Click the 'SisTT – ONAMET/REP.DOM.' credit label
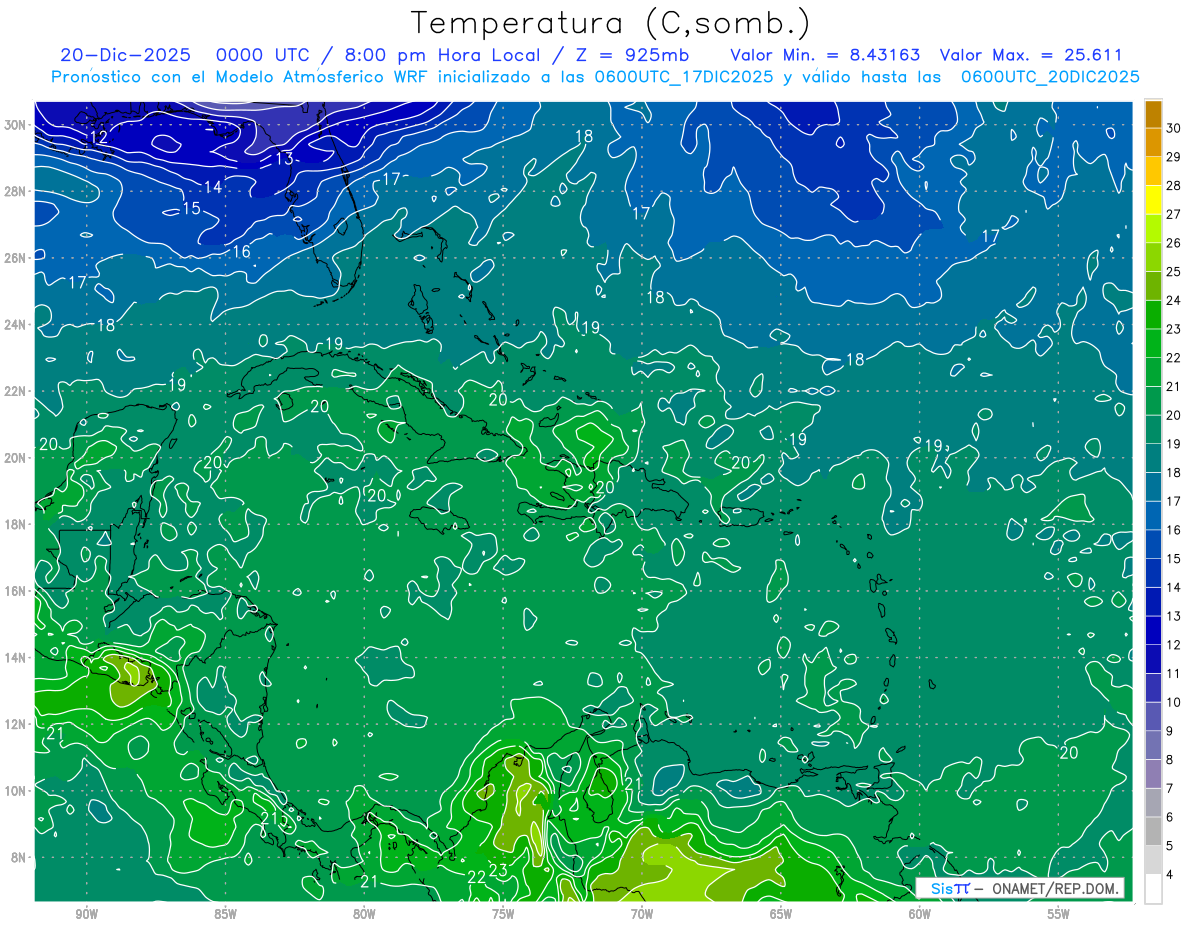Screen dimensions: 1200x927 [1021, 888]
